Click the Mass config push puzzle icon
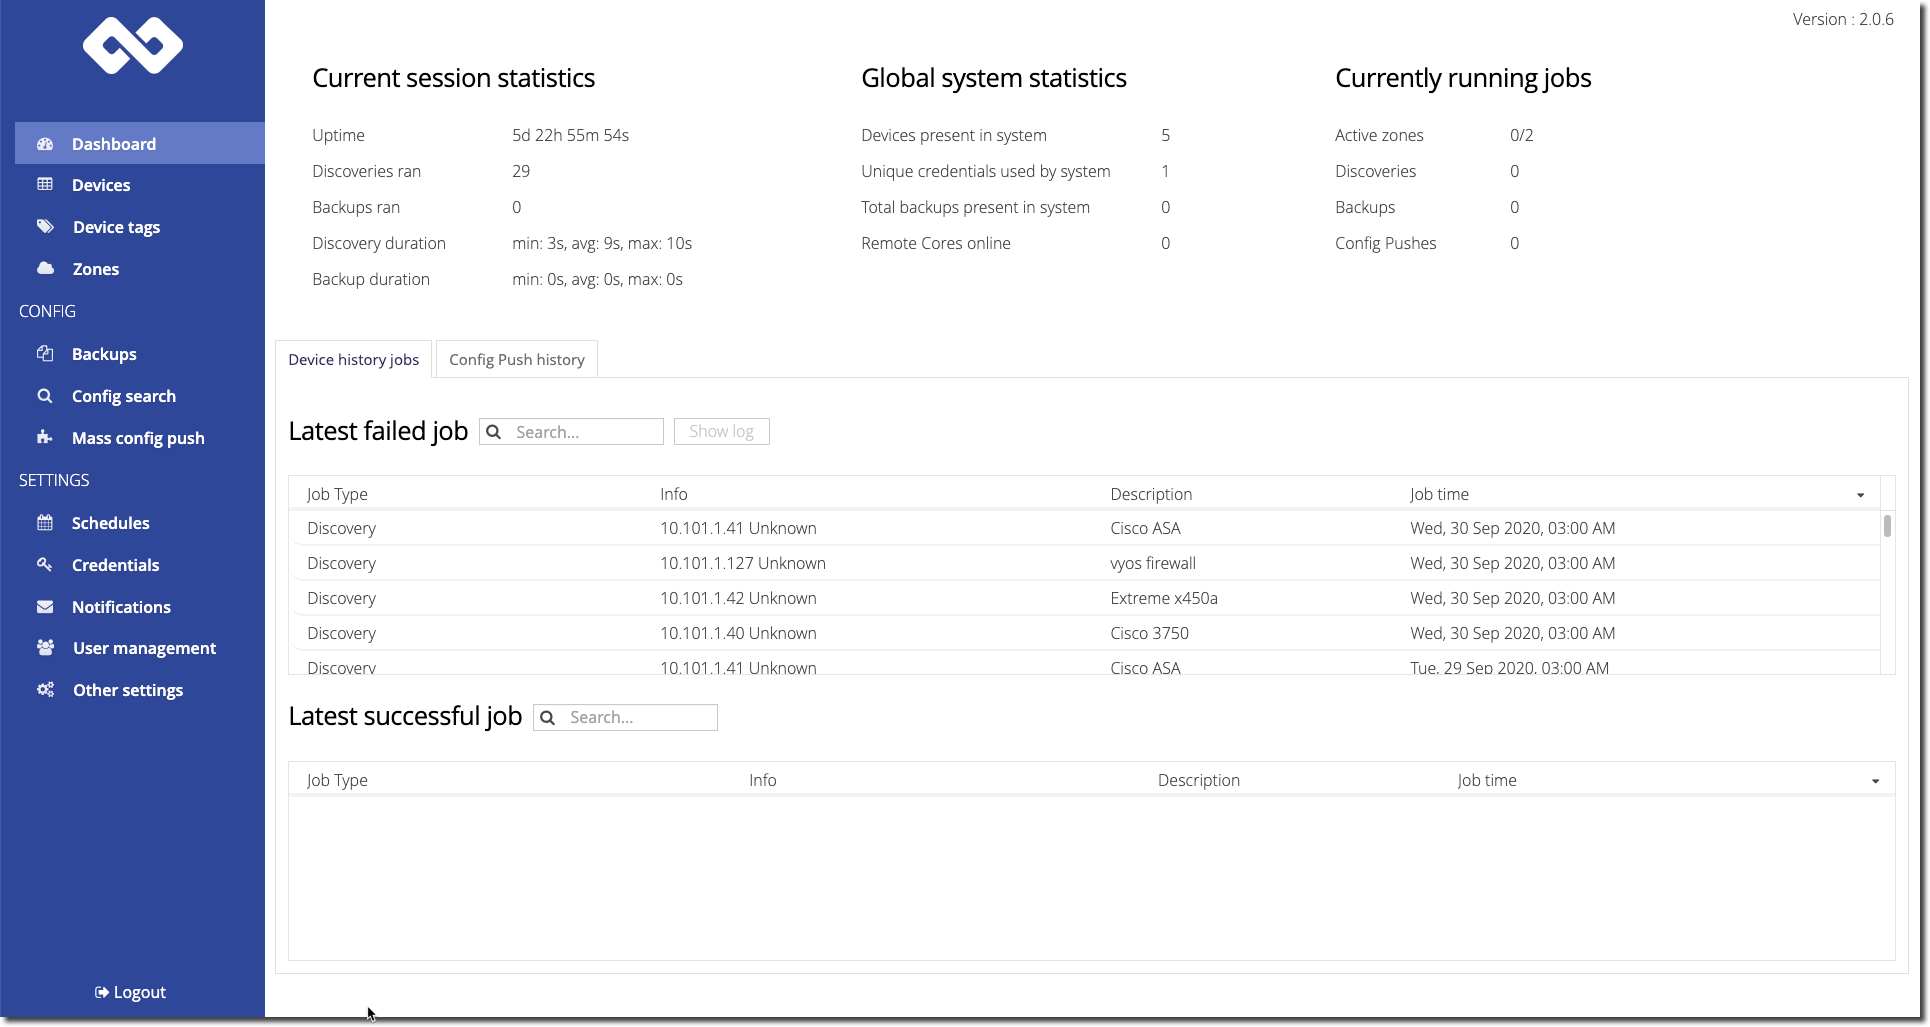This screenshot has width=1930, height=1027. point(45,438)
